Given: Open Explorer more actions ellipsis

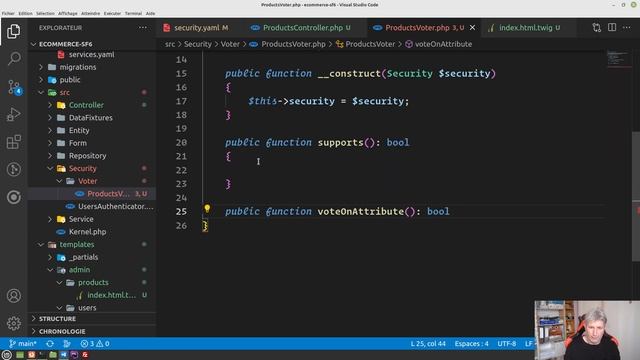Looking at the screenshot, I should pos(142,28).
